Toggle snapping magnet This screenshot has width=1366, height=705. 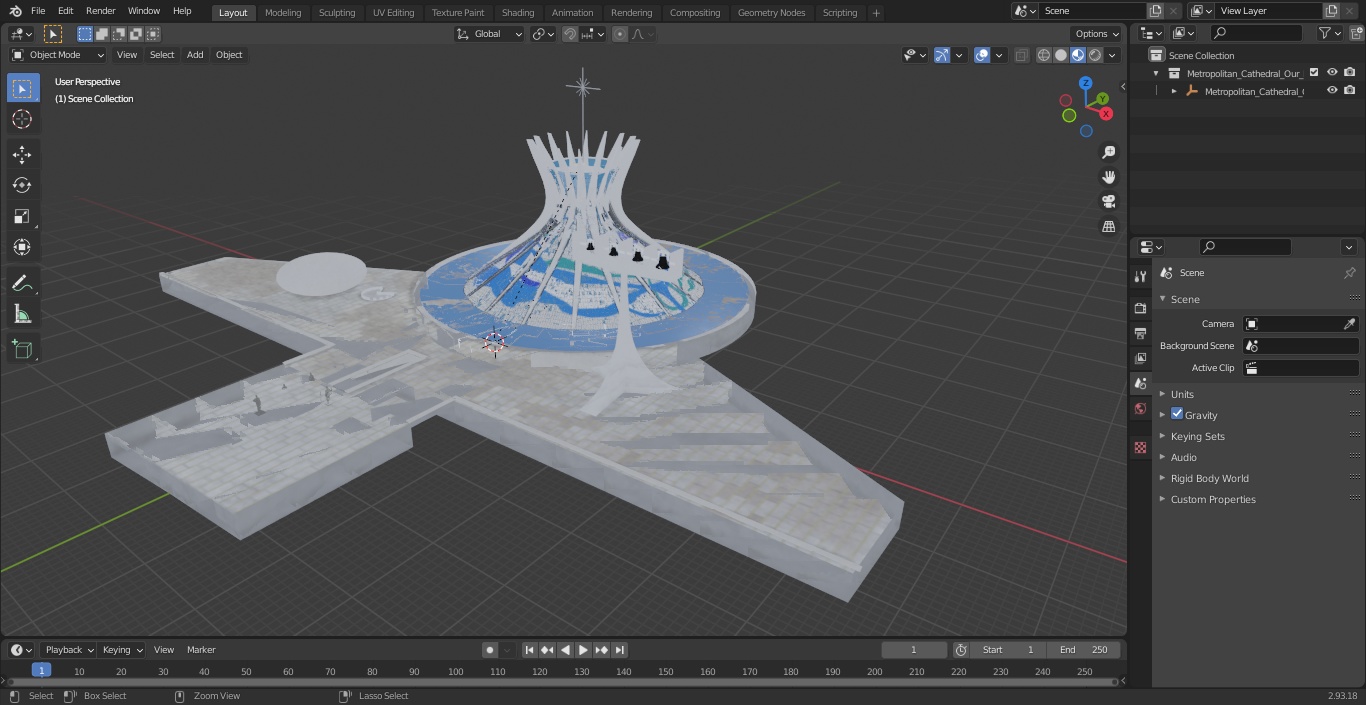point(570,34)
